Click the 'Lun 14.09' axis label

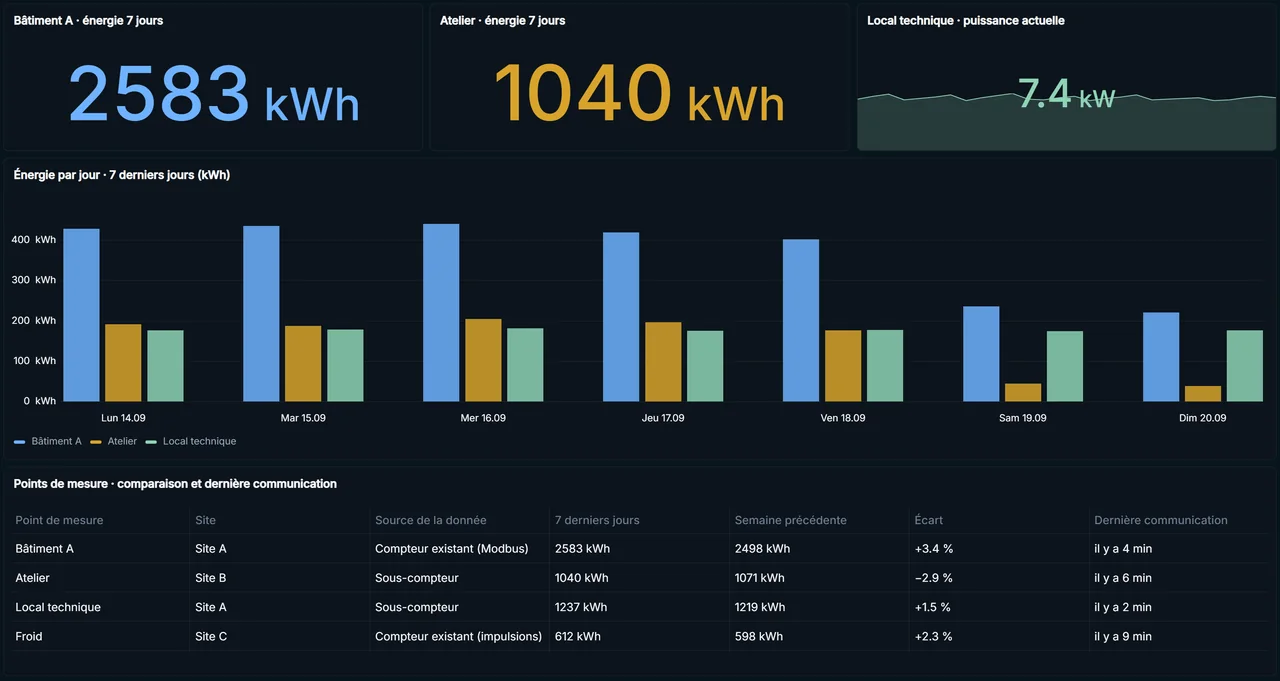123,418
